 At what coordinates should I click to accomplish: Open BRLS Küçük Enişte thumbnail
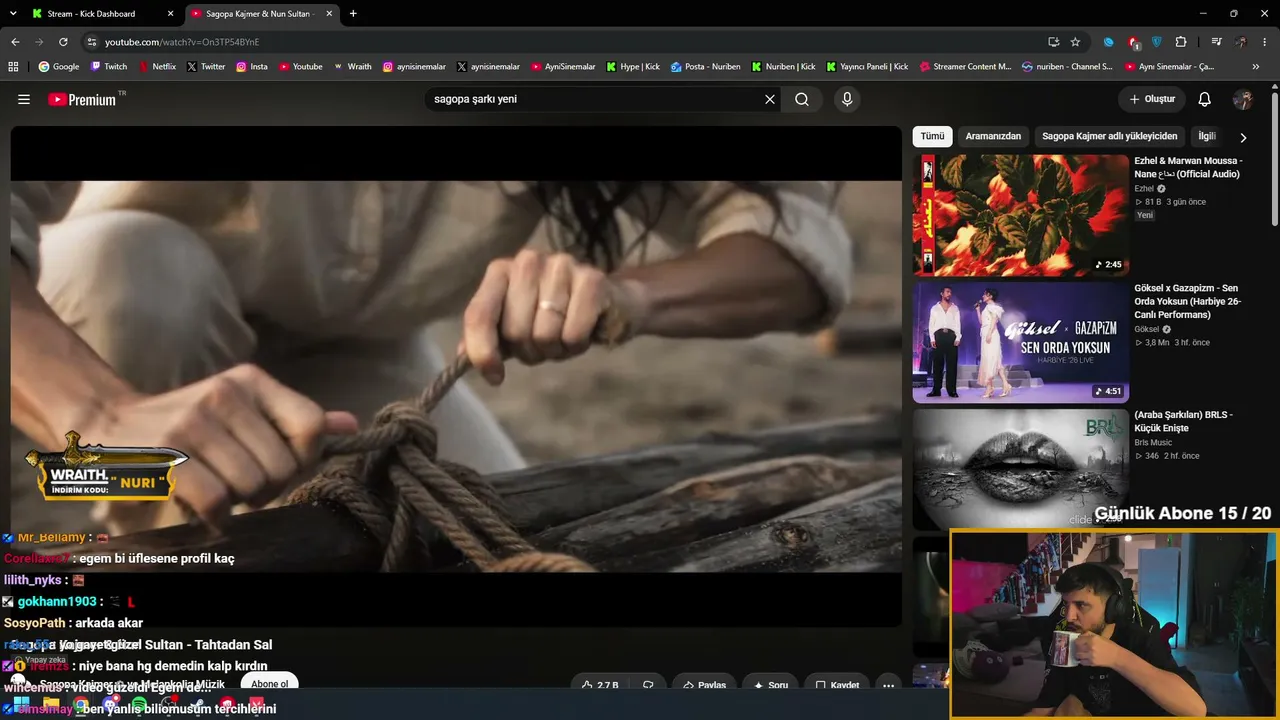pyautogui.click(x=1020, y=469)
